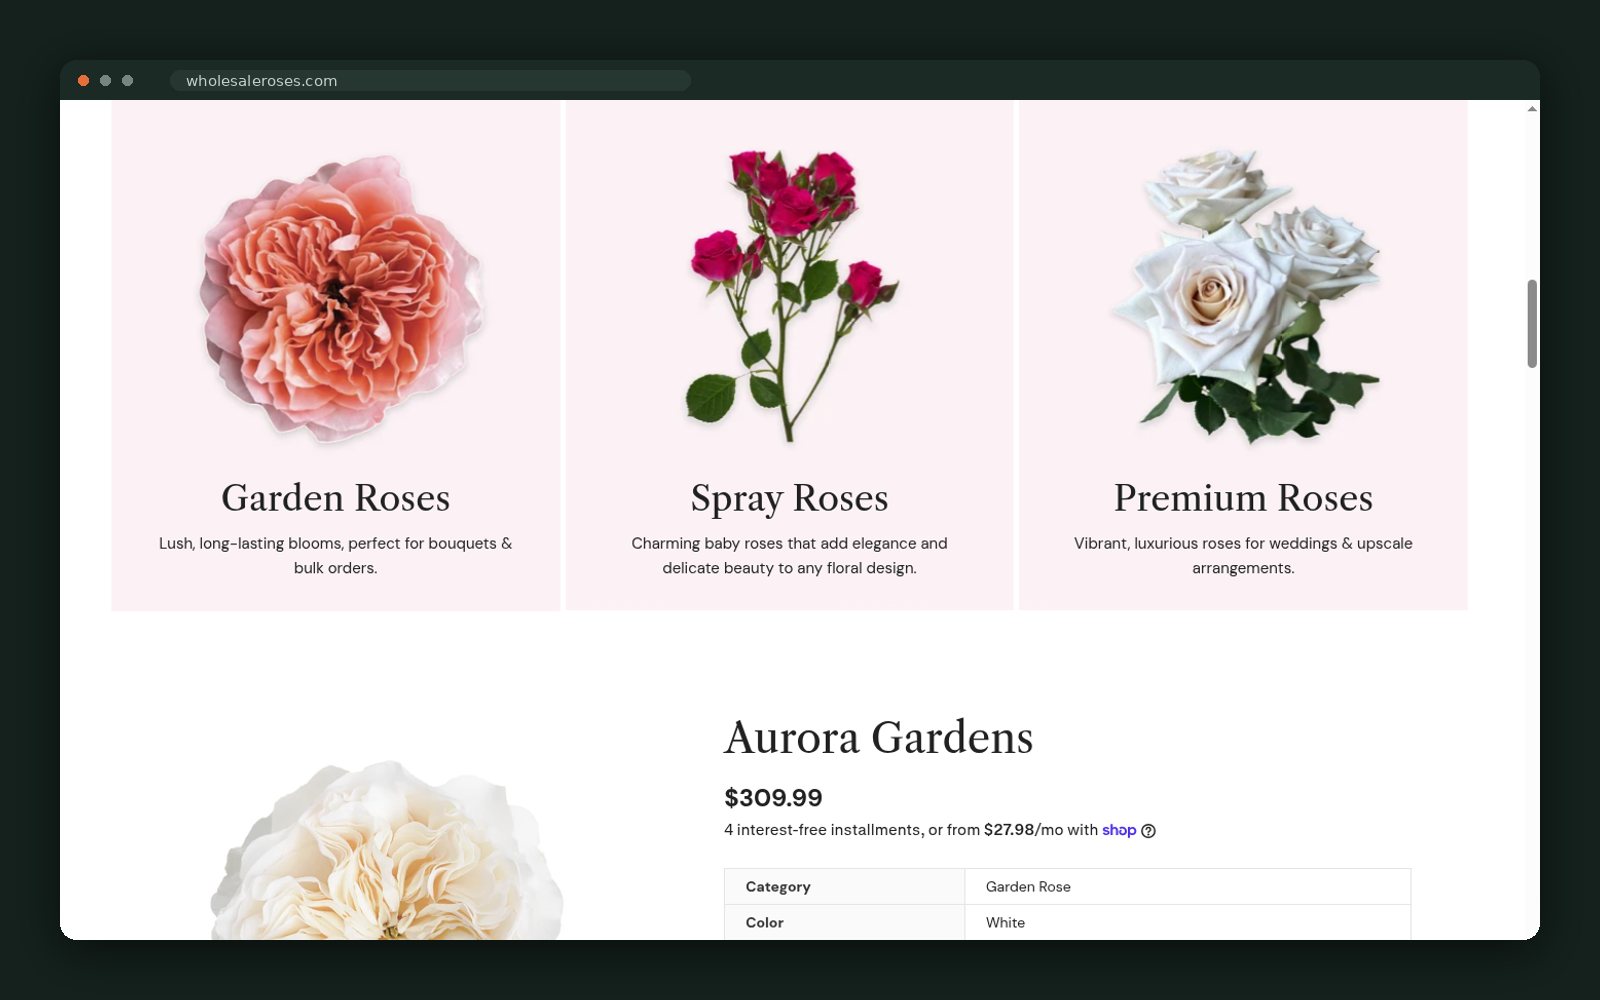1600x1000 pixels.
Task: Click the pink spray roses image
Action: [x=791, y=296]
